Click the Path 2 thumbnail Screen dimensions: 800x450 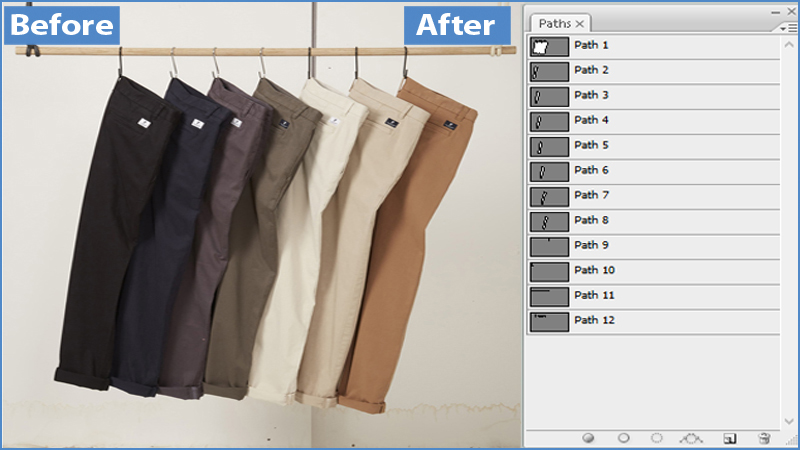pos(549,71)
